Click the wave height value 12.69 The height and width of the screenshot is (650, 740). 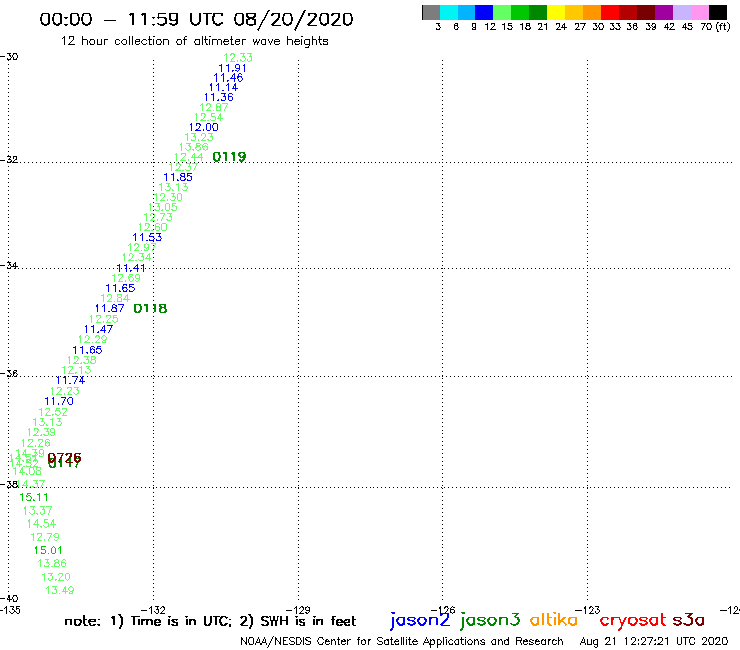(x=126, y=278)
